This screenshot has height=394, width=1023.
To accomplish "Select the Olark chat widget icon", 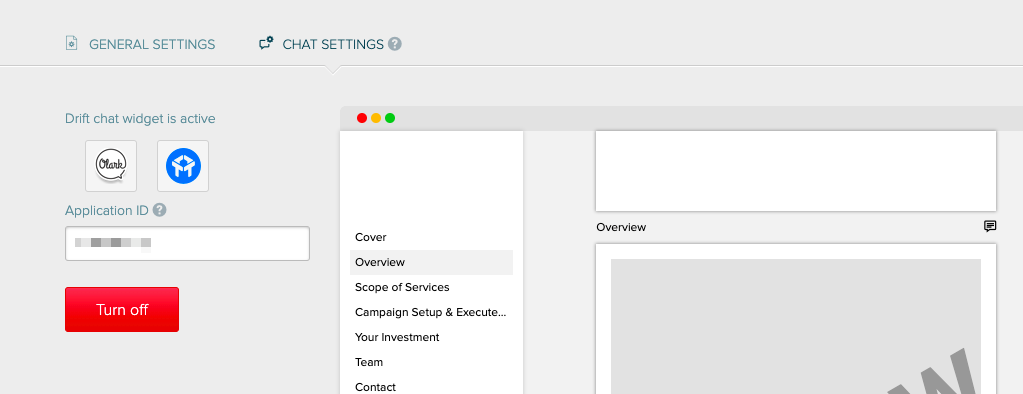I will click(x=111, y=166).
